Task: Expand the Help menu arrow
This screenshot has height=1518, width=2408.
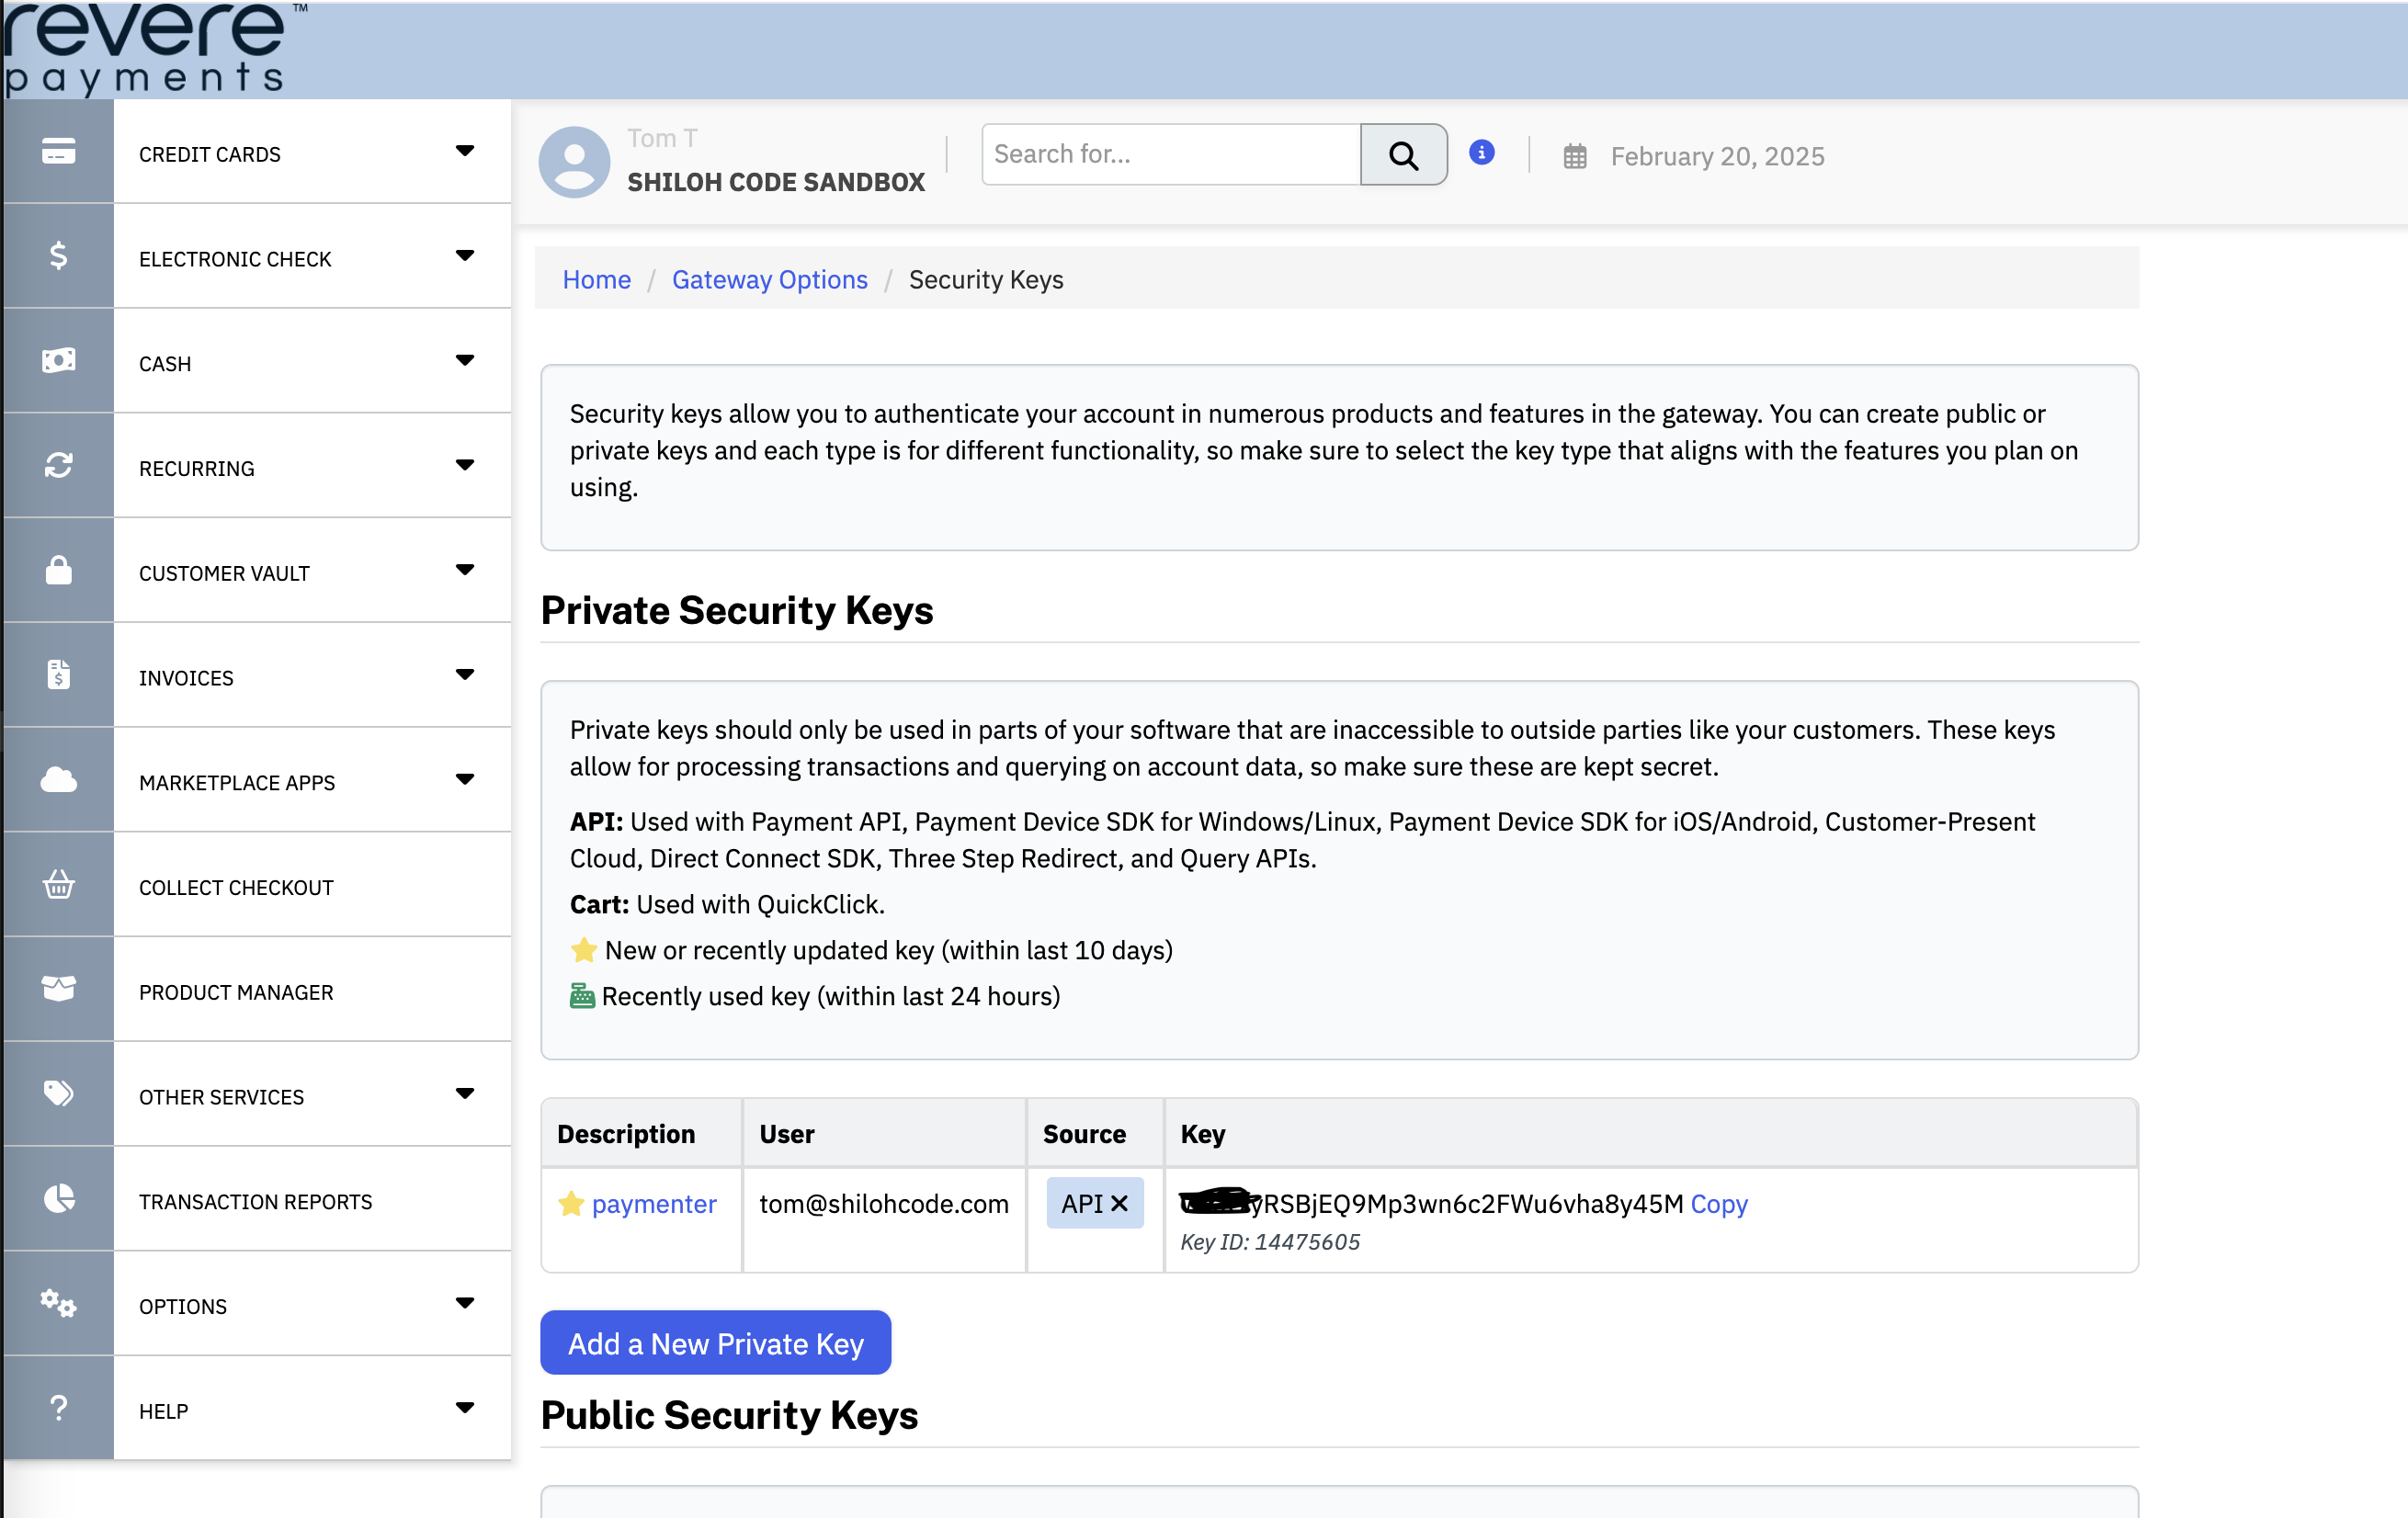Action: point(465,1408)
